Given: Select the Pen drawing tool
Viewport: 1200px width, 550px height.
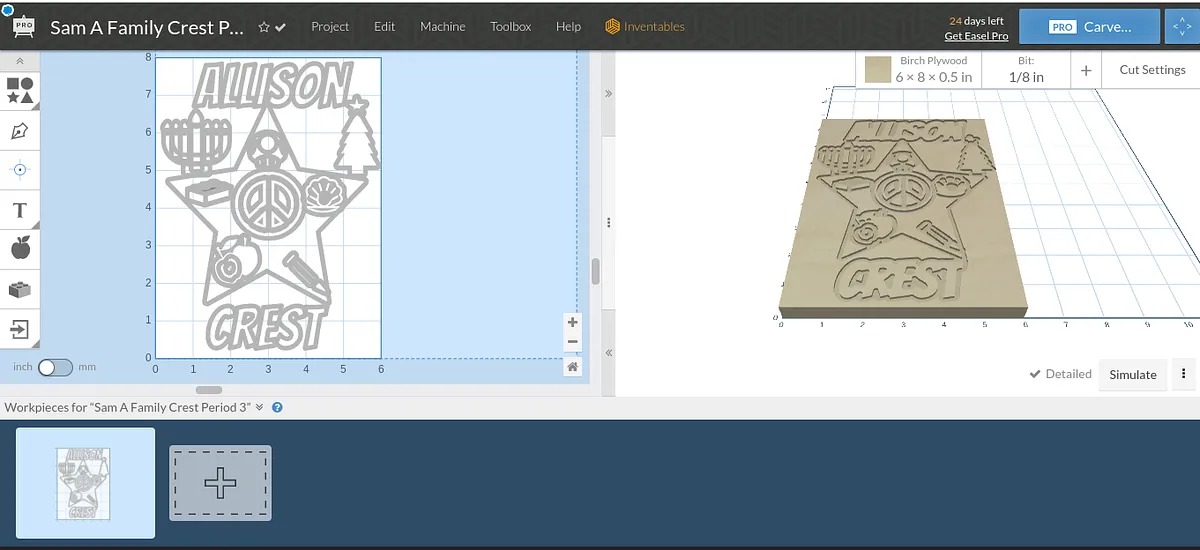Looking at the screenshot, I should 20,131.
